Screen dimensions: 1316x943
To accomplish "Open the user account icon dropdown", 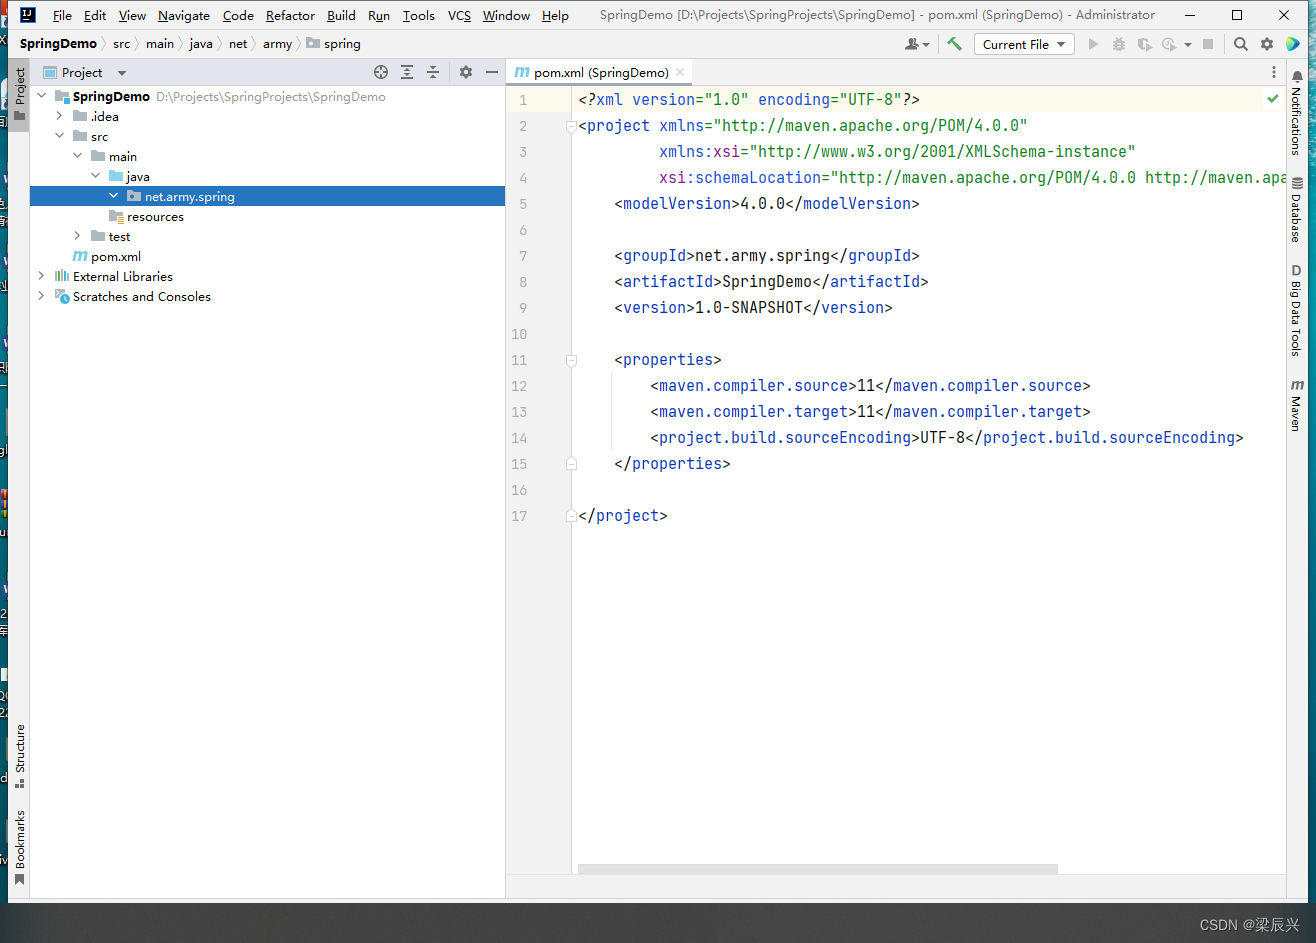I will 917,44.
